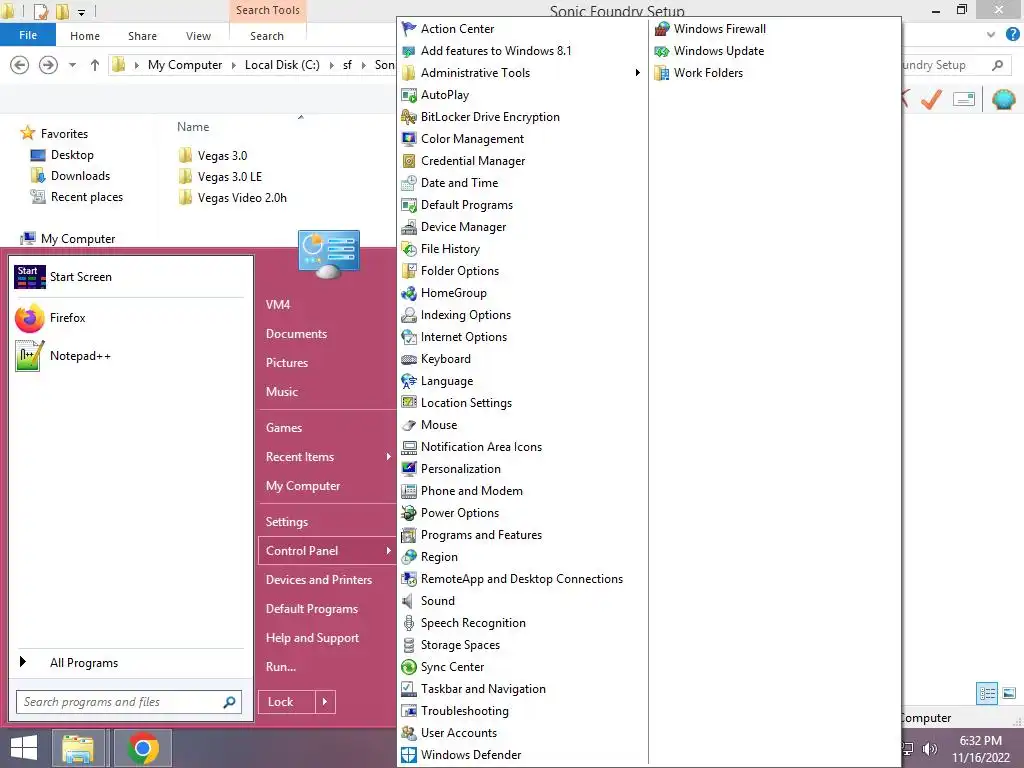This screenshot has height=768, width=1024.
Task: Open Speech Recognition microphone icon
Action: (x=409, y=623)
